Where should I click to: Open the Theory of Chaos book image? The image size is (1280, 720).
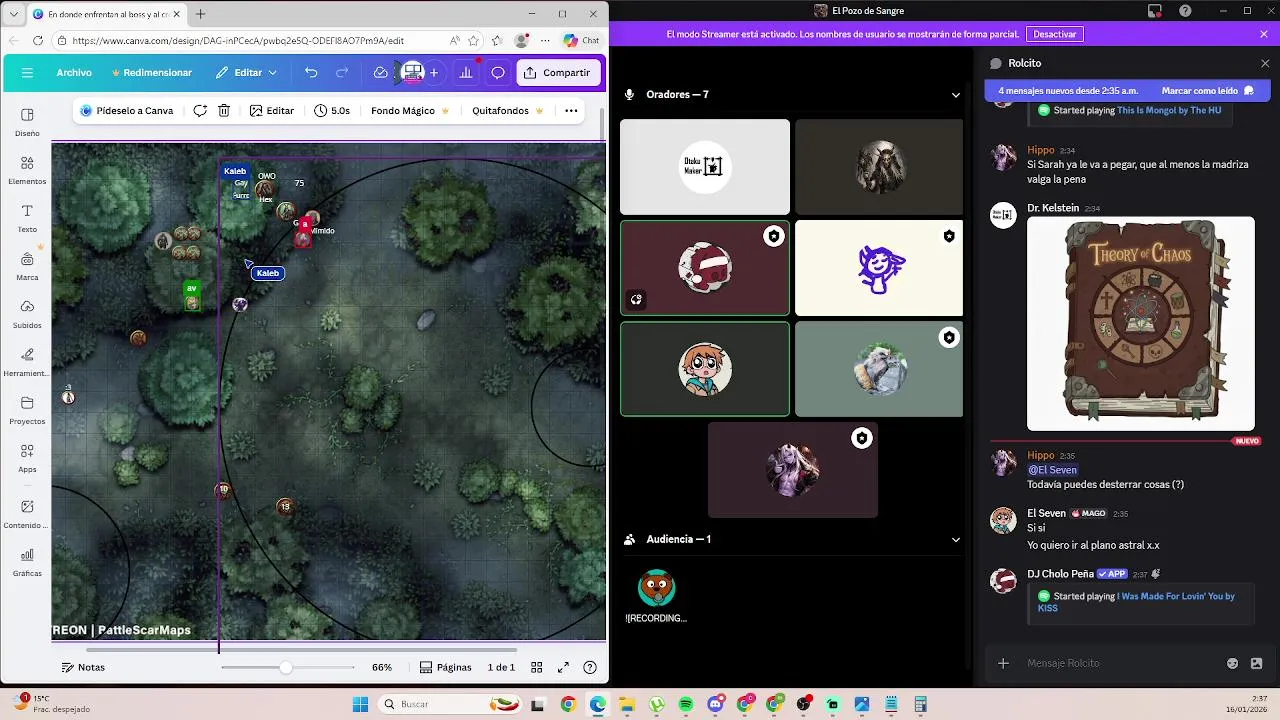pos(1141,324)
